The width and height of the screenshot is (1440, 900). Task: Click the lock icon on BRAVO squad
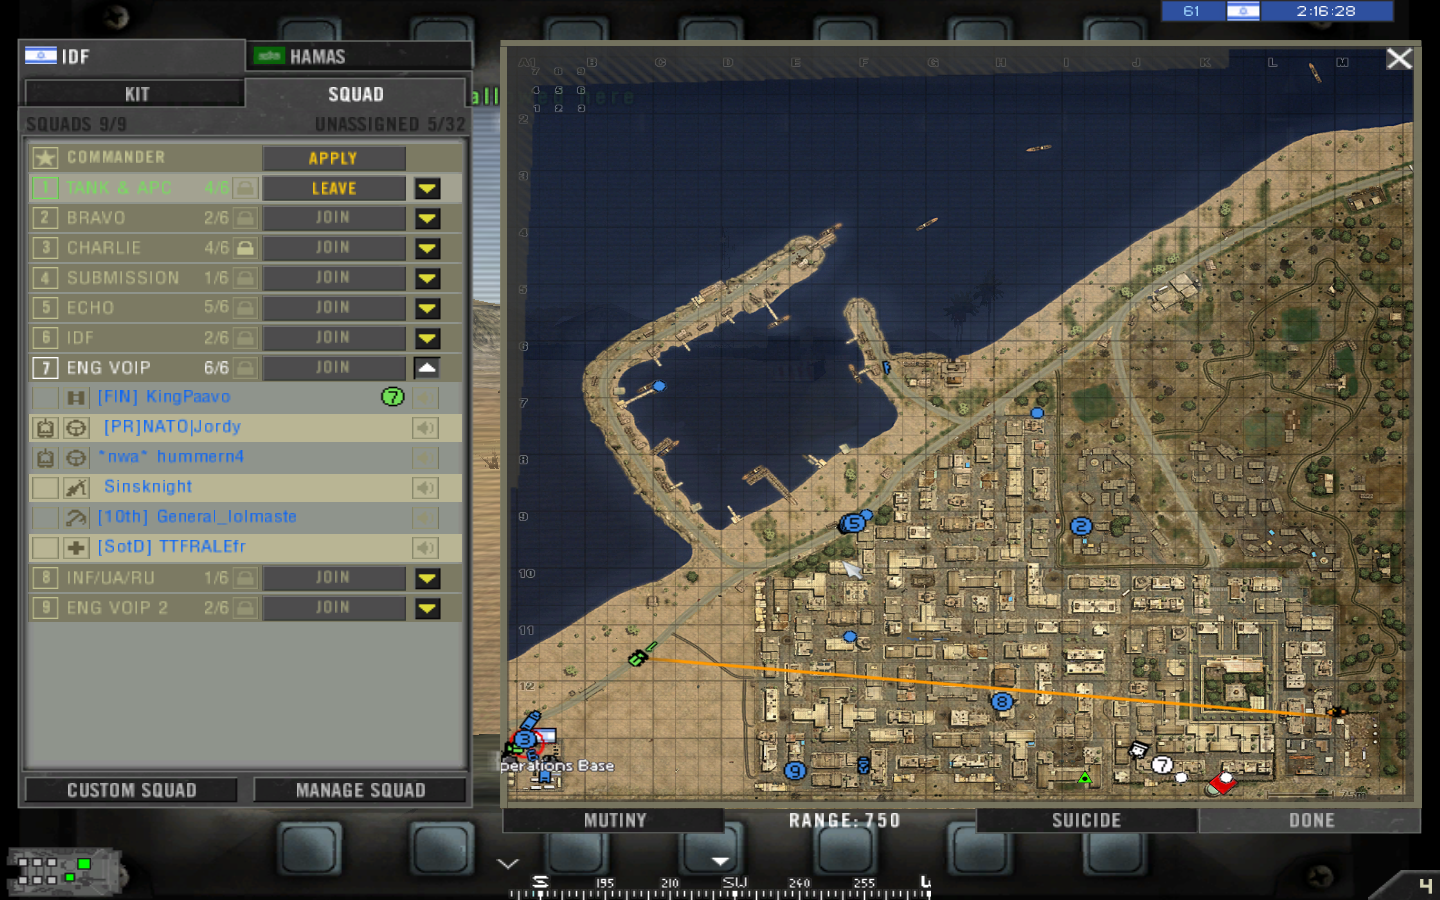(x=245, y=218)
